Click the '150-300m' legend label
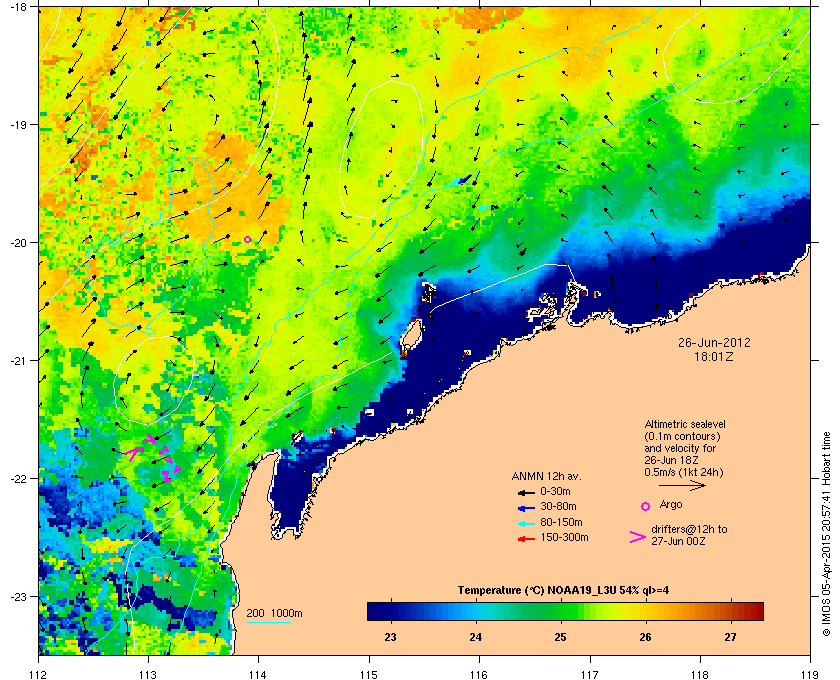 (x=564, y=537)
